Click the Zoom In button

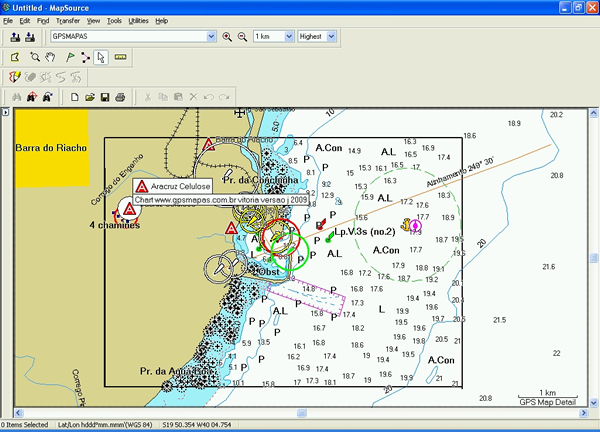(227, 37)
